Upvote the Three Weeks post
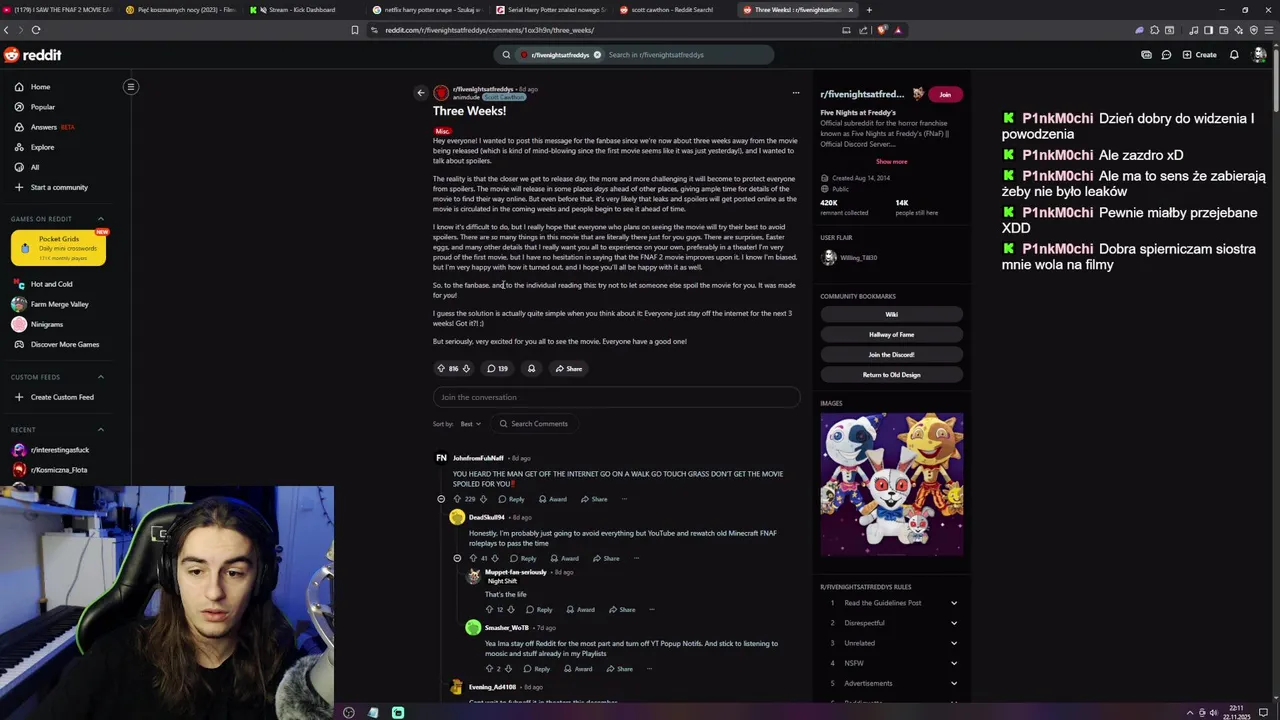 (x=441, y=369)
